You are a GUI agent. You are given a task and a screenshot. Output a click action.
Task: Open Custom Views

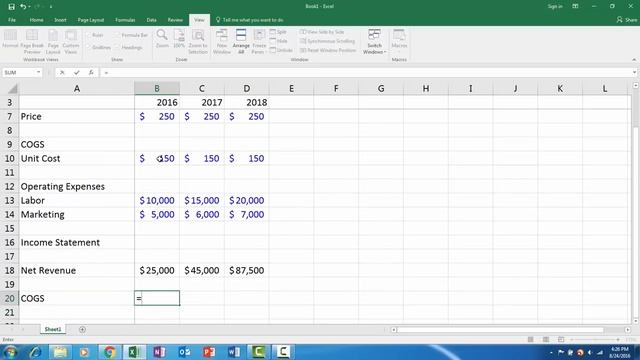point(71,42)
